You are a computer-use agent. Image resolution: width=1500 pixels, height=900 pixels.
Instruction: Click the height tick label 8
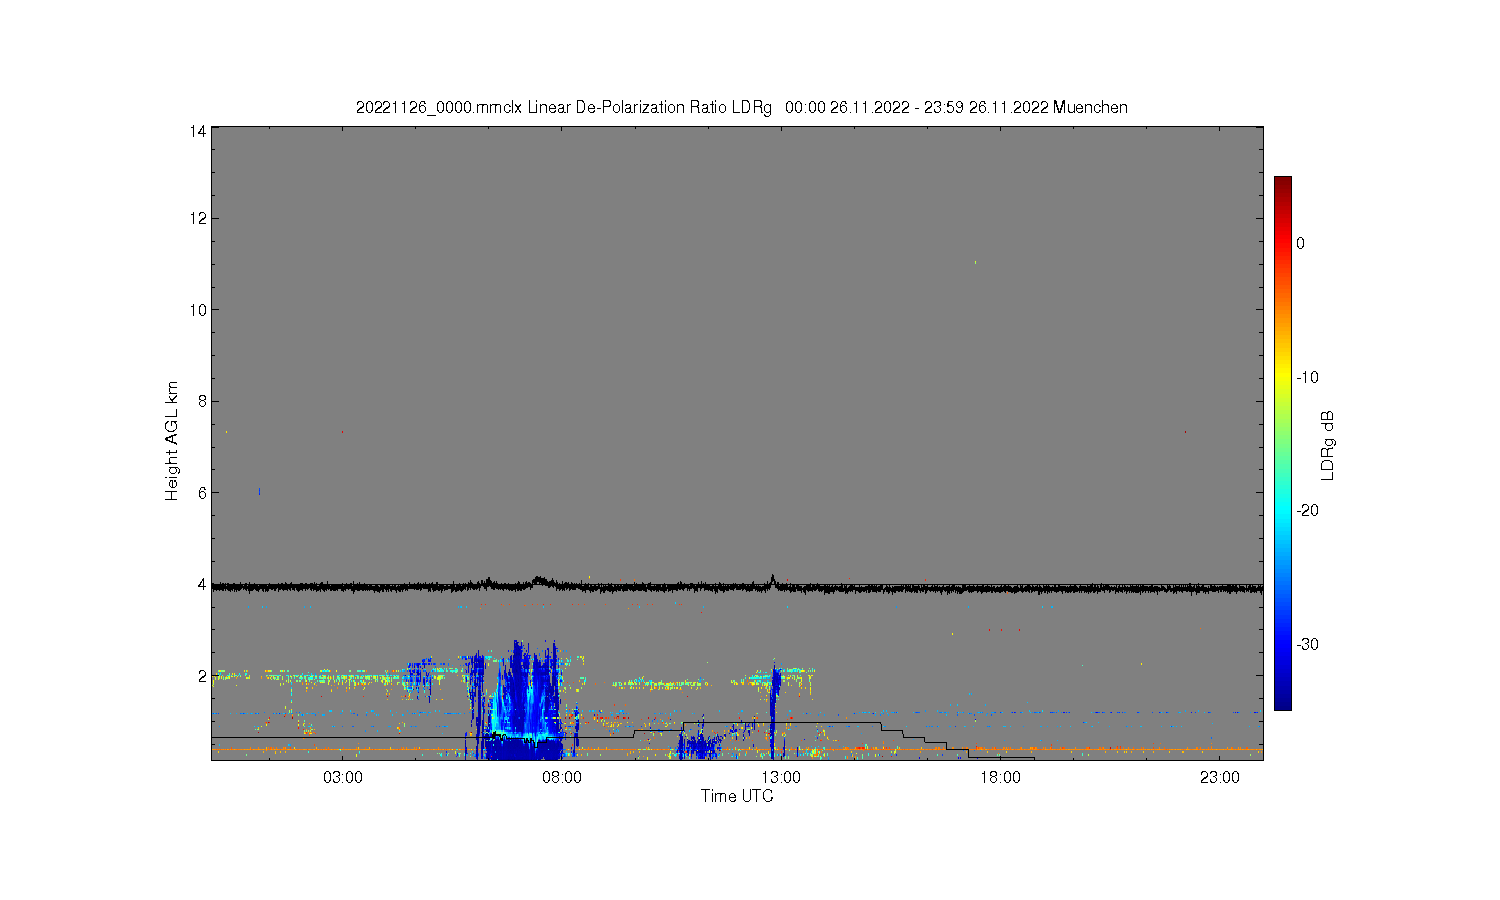(202, 401)
